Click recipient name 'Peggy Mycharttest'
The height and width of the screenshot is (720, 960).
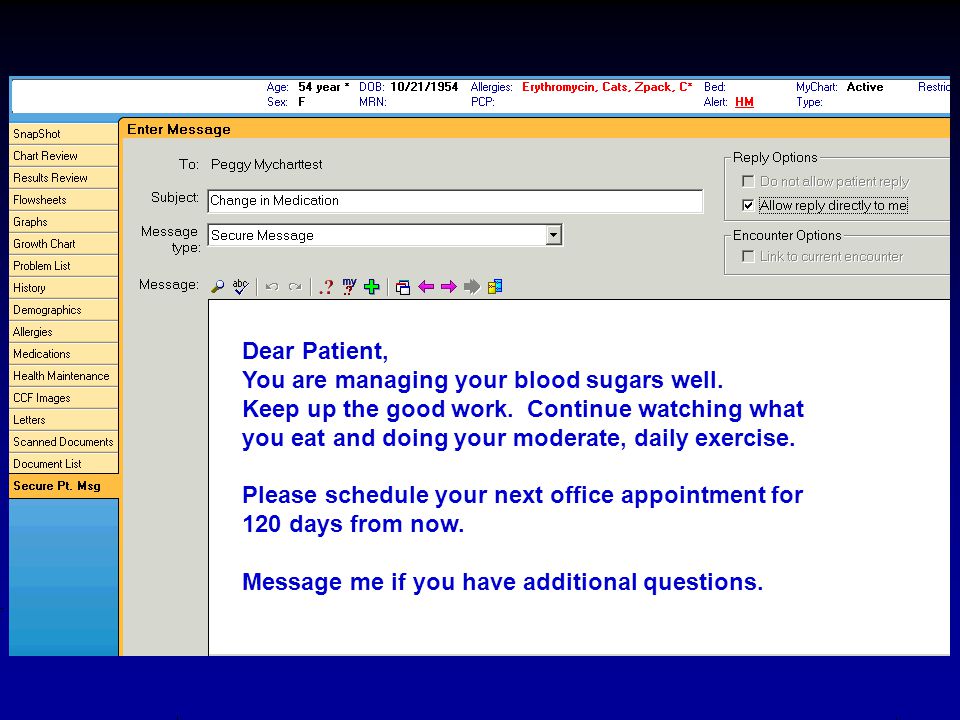coord(266,165)
